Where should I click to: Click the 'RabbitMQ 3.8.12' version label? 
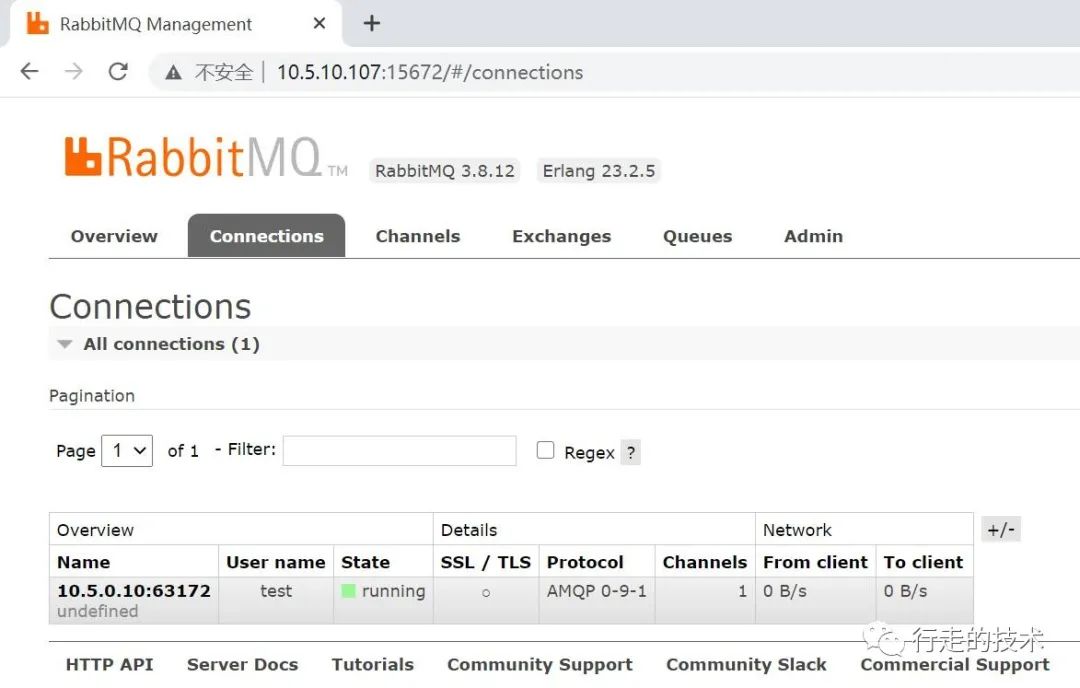[445, 171]
